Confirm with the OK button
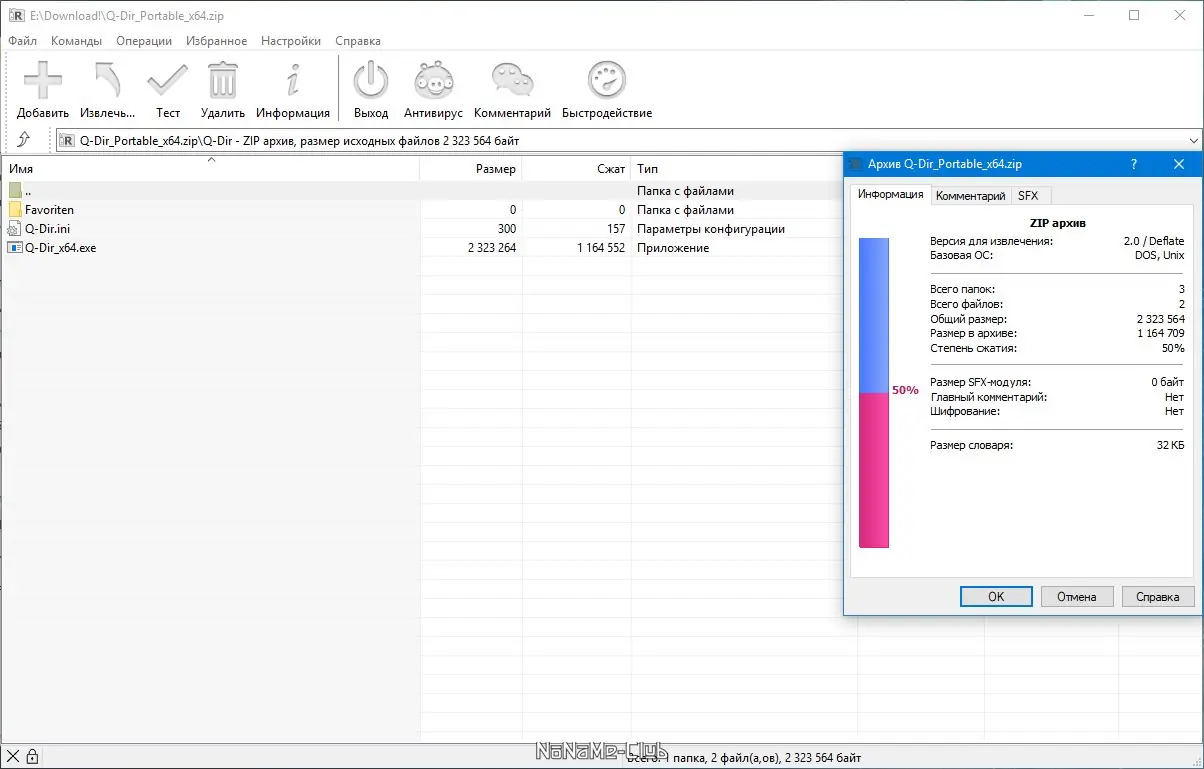 996,596
